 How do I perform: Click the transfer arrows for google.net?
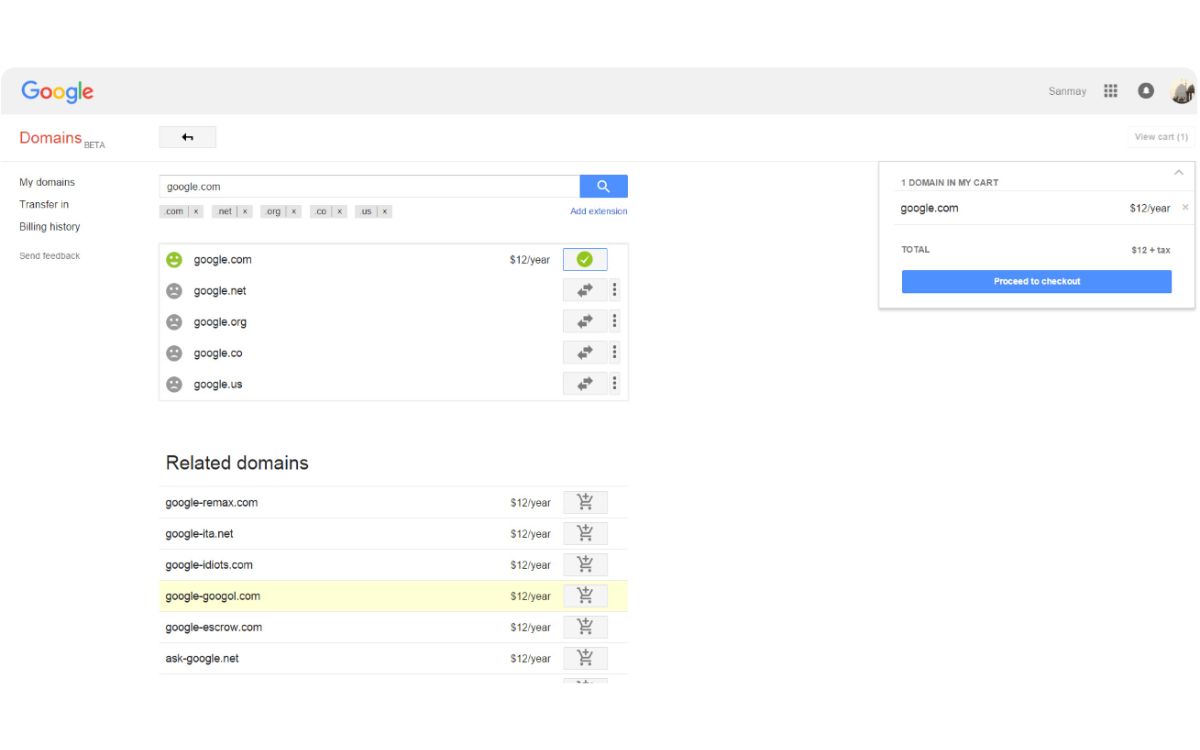pyautogui.click(x=585, y=291)
